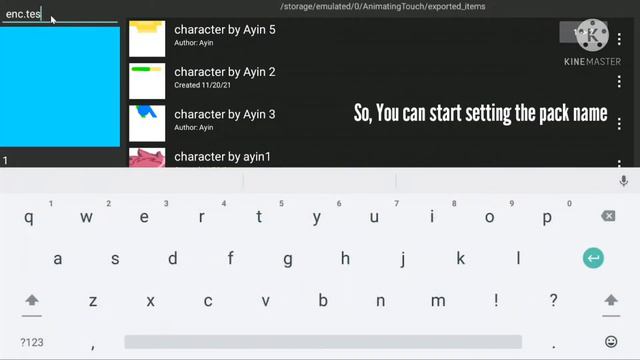Tap the v key
640x360 pixels.
click(265, 301)
